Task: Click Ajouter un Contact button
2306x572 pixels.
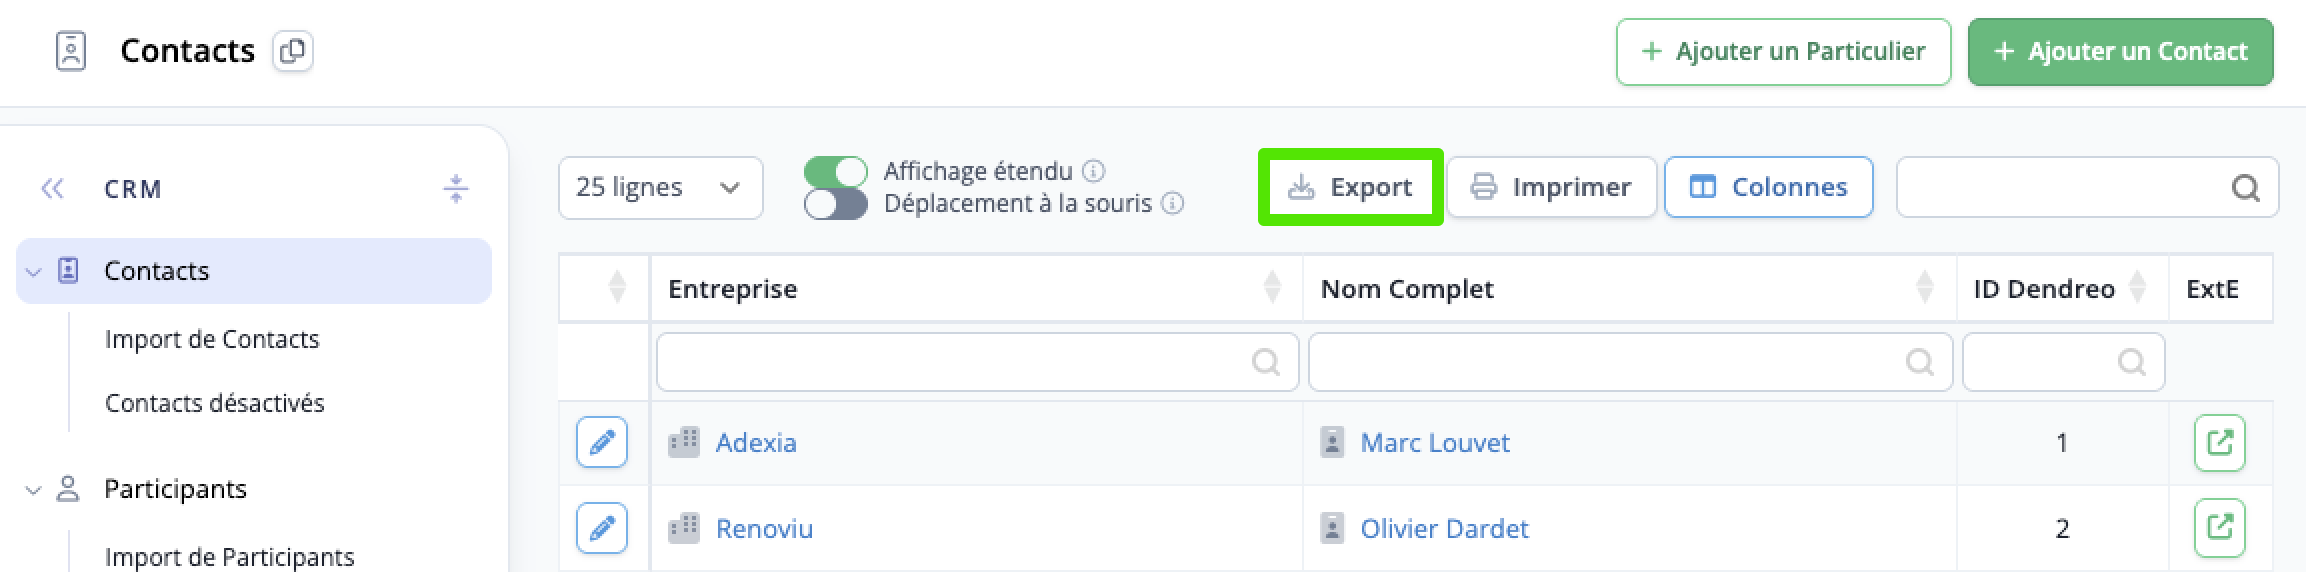Action: pyautogui.click(x=2121, y=51)
